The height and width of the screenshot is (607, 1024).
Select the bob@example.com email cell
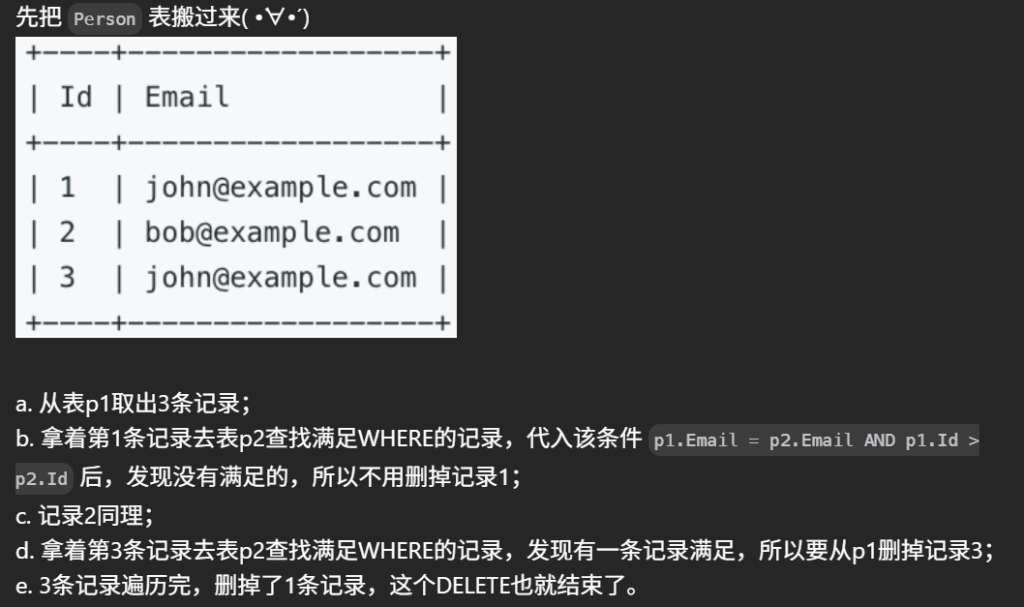pyautogui.click(x=272, y=233)
